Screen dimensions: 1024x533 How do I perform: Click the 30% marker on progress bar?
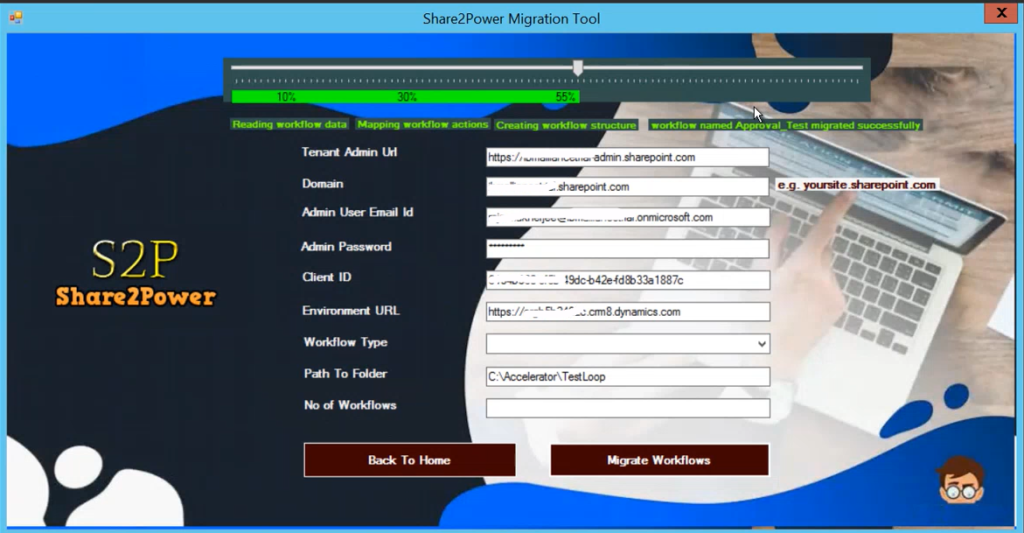(x=407, y=97)
